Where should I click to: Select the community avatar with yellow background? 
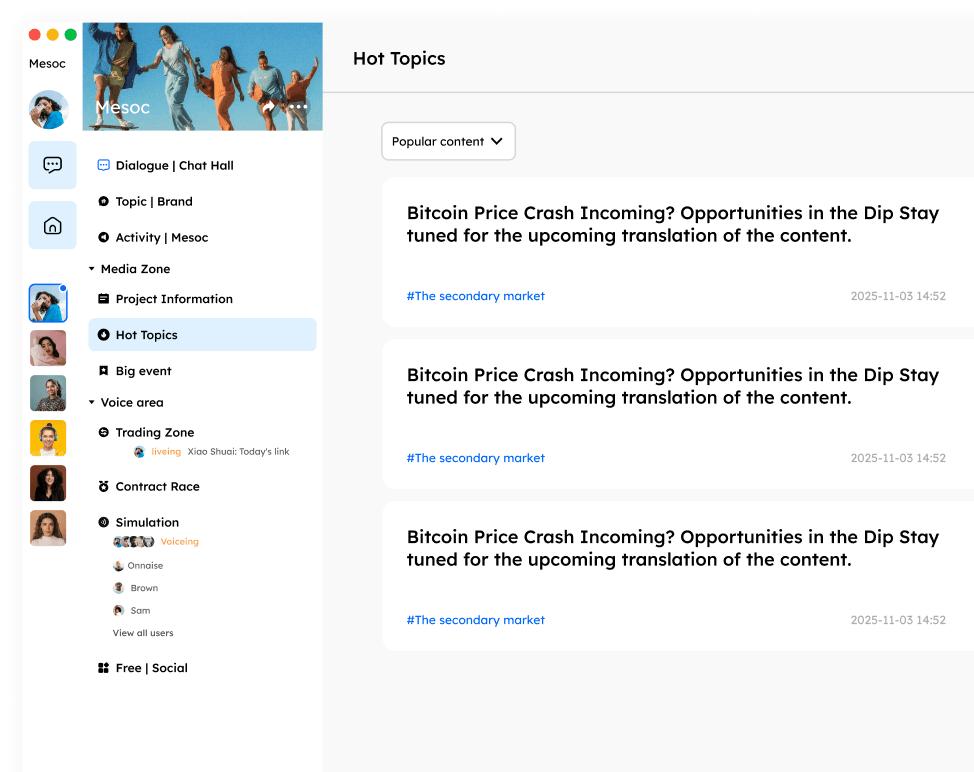coord(48,438)
